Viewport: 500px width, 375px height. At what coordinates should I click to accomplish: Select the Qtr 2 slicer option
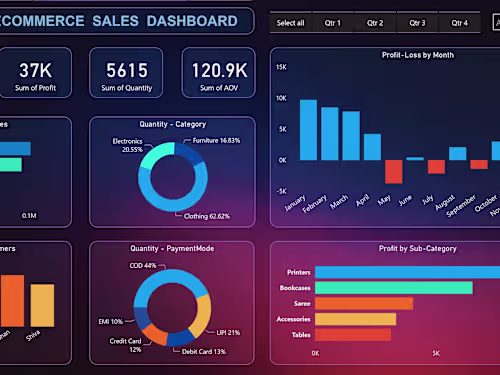[375, 23]
